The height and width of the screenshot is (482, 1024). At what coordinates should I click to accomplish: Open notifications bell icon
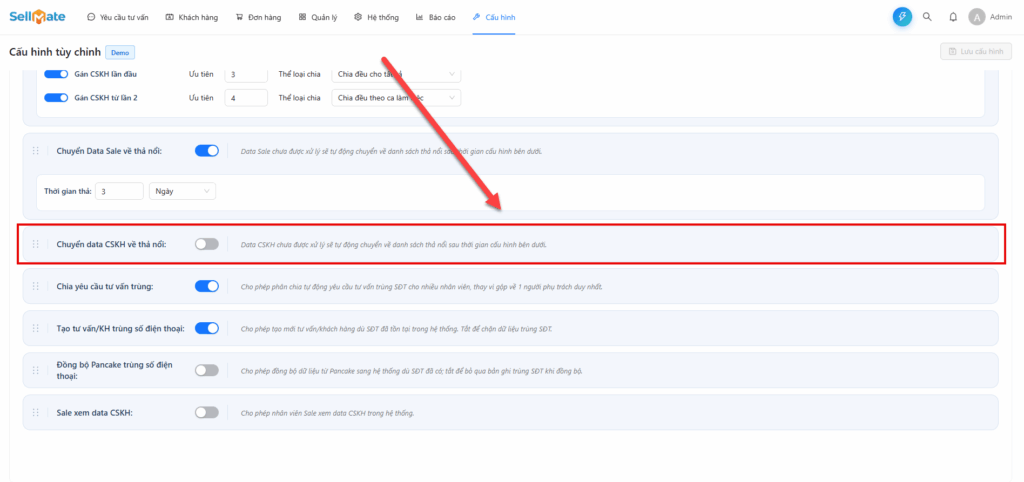[953, 17]
